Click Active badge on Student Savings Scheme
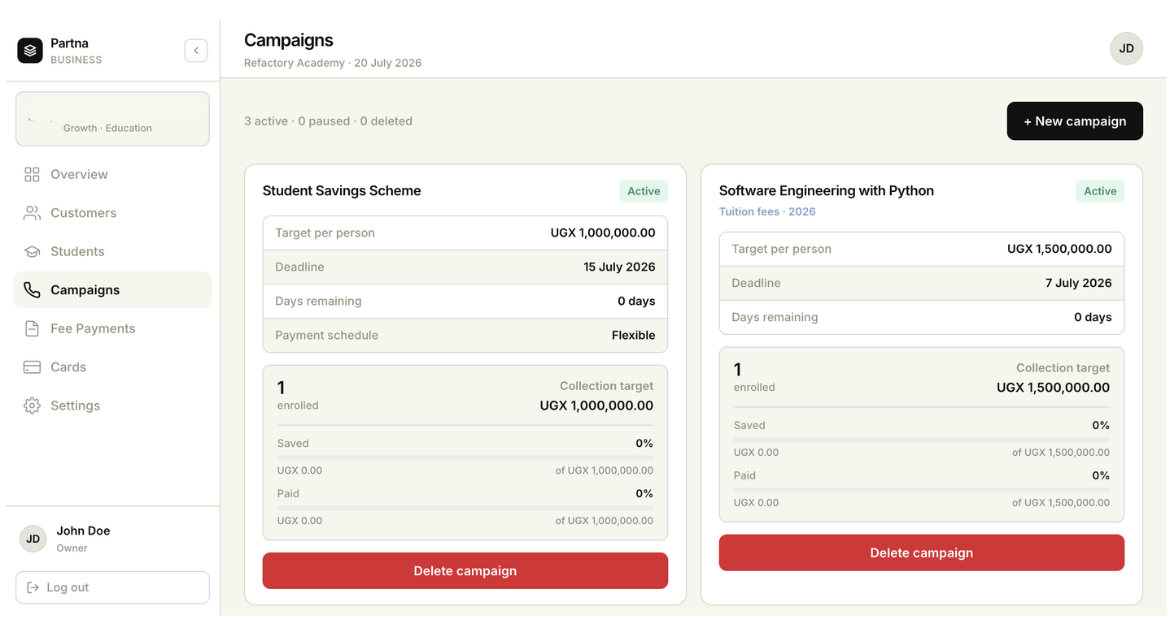The width and height of the screenshot is (1172, 636). [x=644, y=191]
